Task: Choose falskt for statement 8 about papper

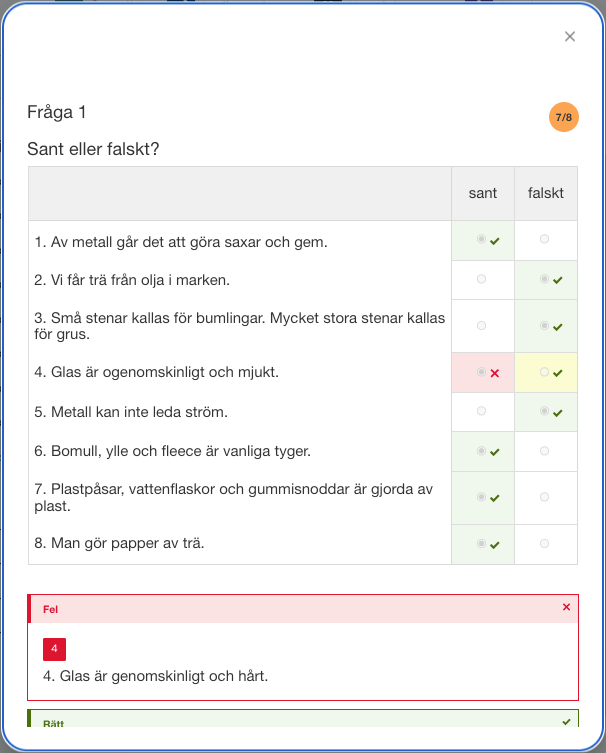Action: coord(544,544)
